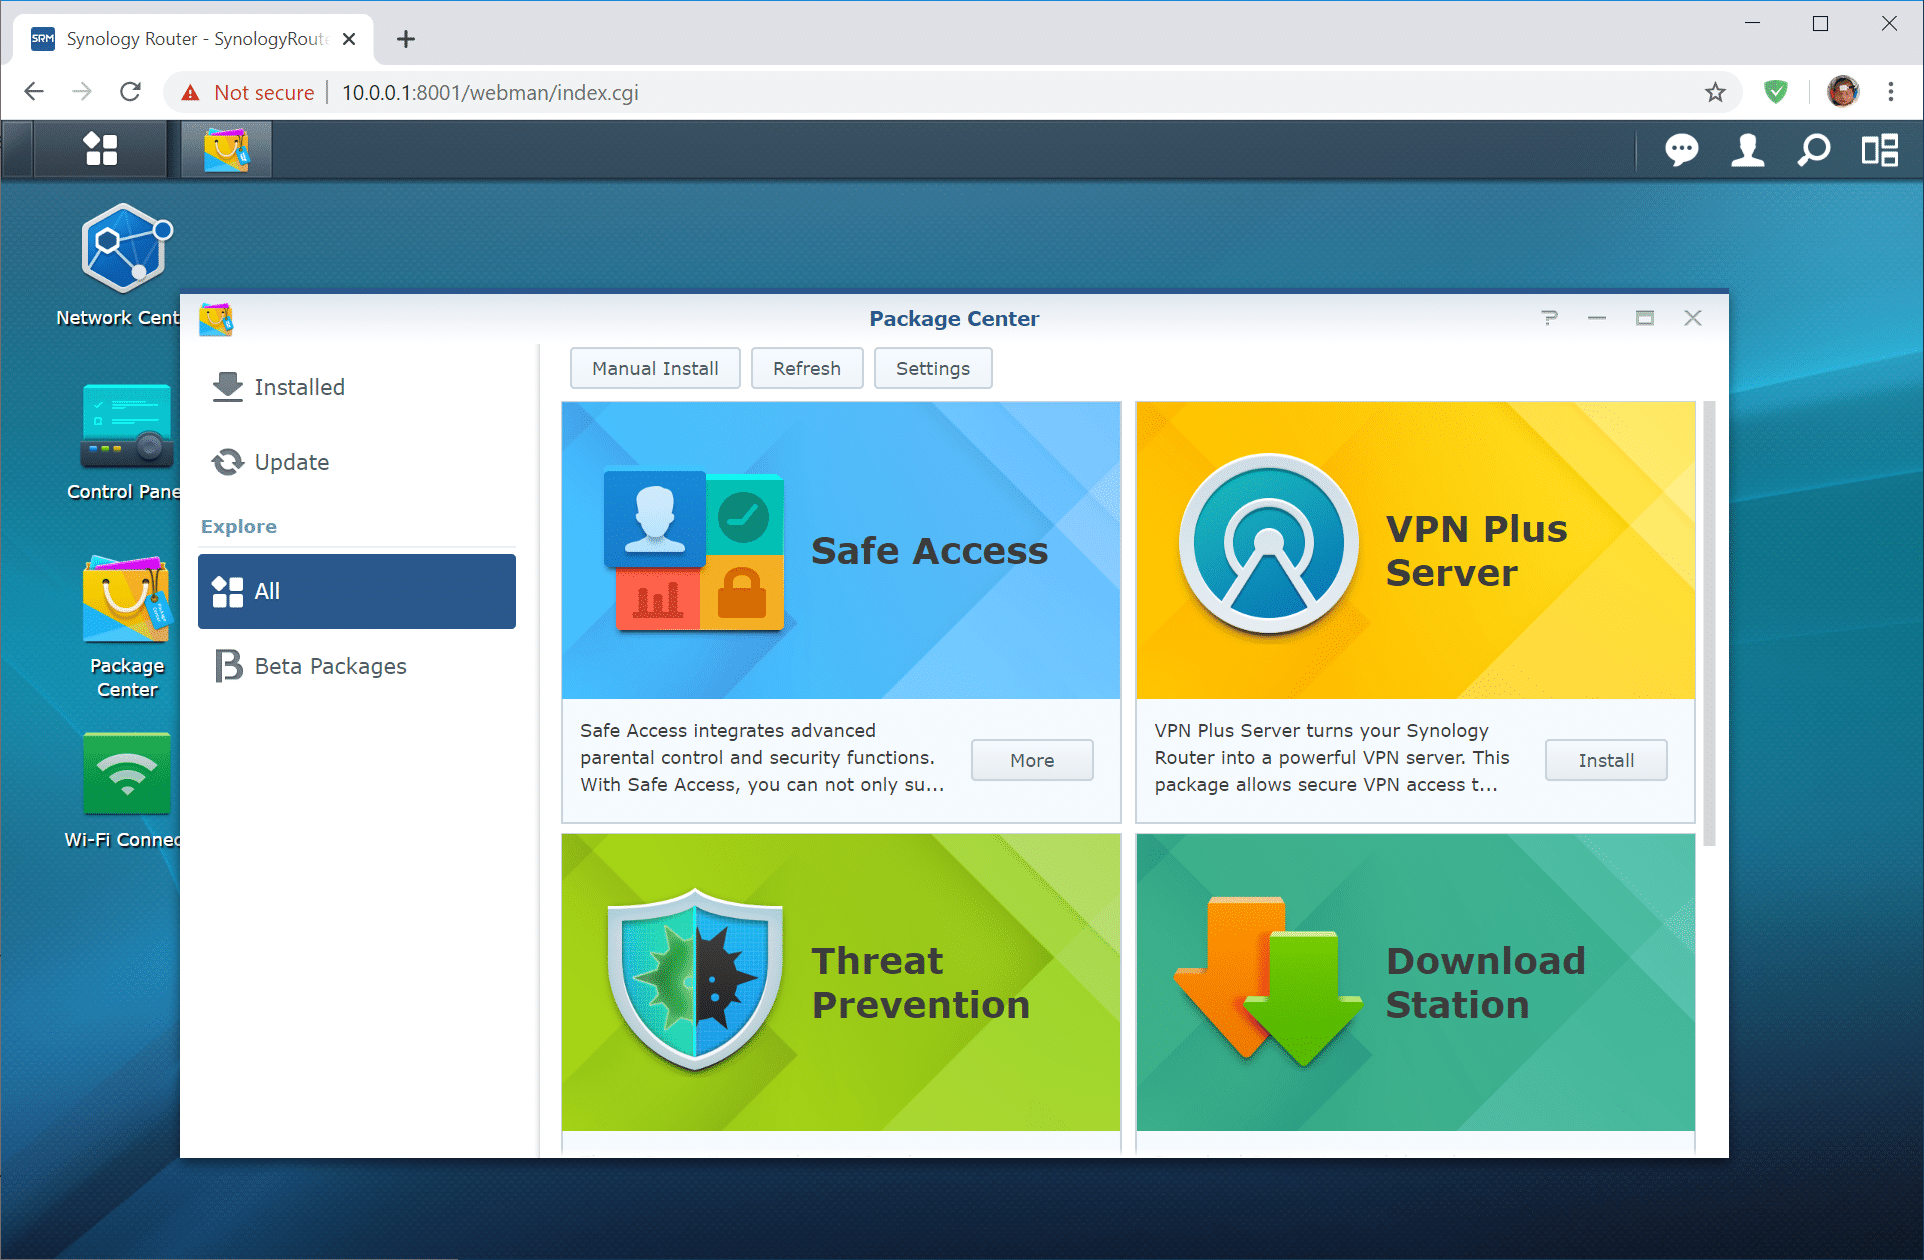Click Refresh to update package list
Viewport: 1924px width, 1260px height.
click(806, 367)
